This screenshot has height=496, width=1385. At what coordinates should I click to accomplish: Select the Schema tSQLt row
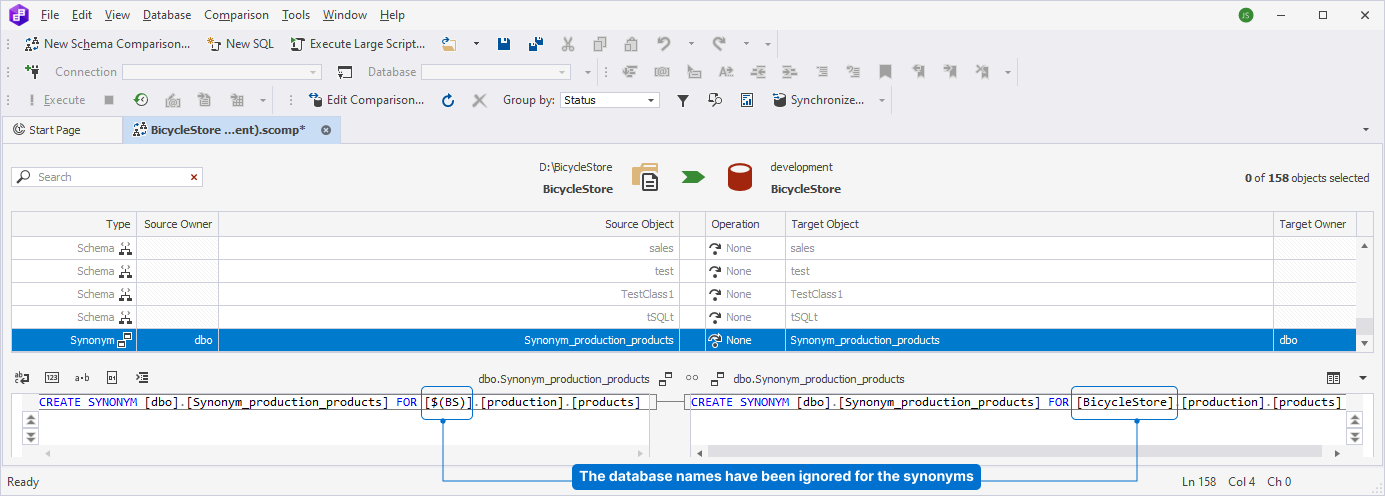coord(684,317)
